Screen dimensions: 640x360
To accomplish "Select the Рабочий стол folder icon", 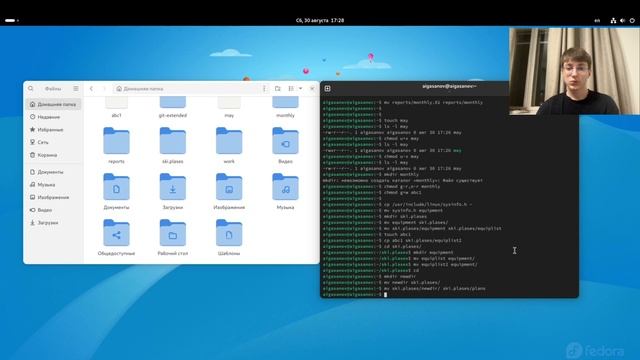I will click(x=173, y=233).
